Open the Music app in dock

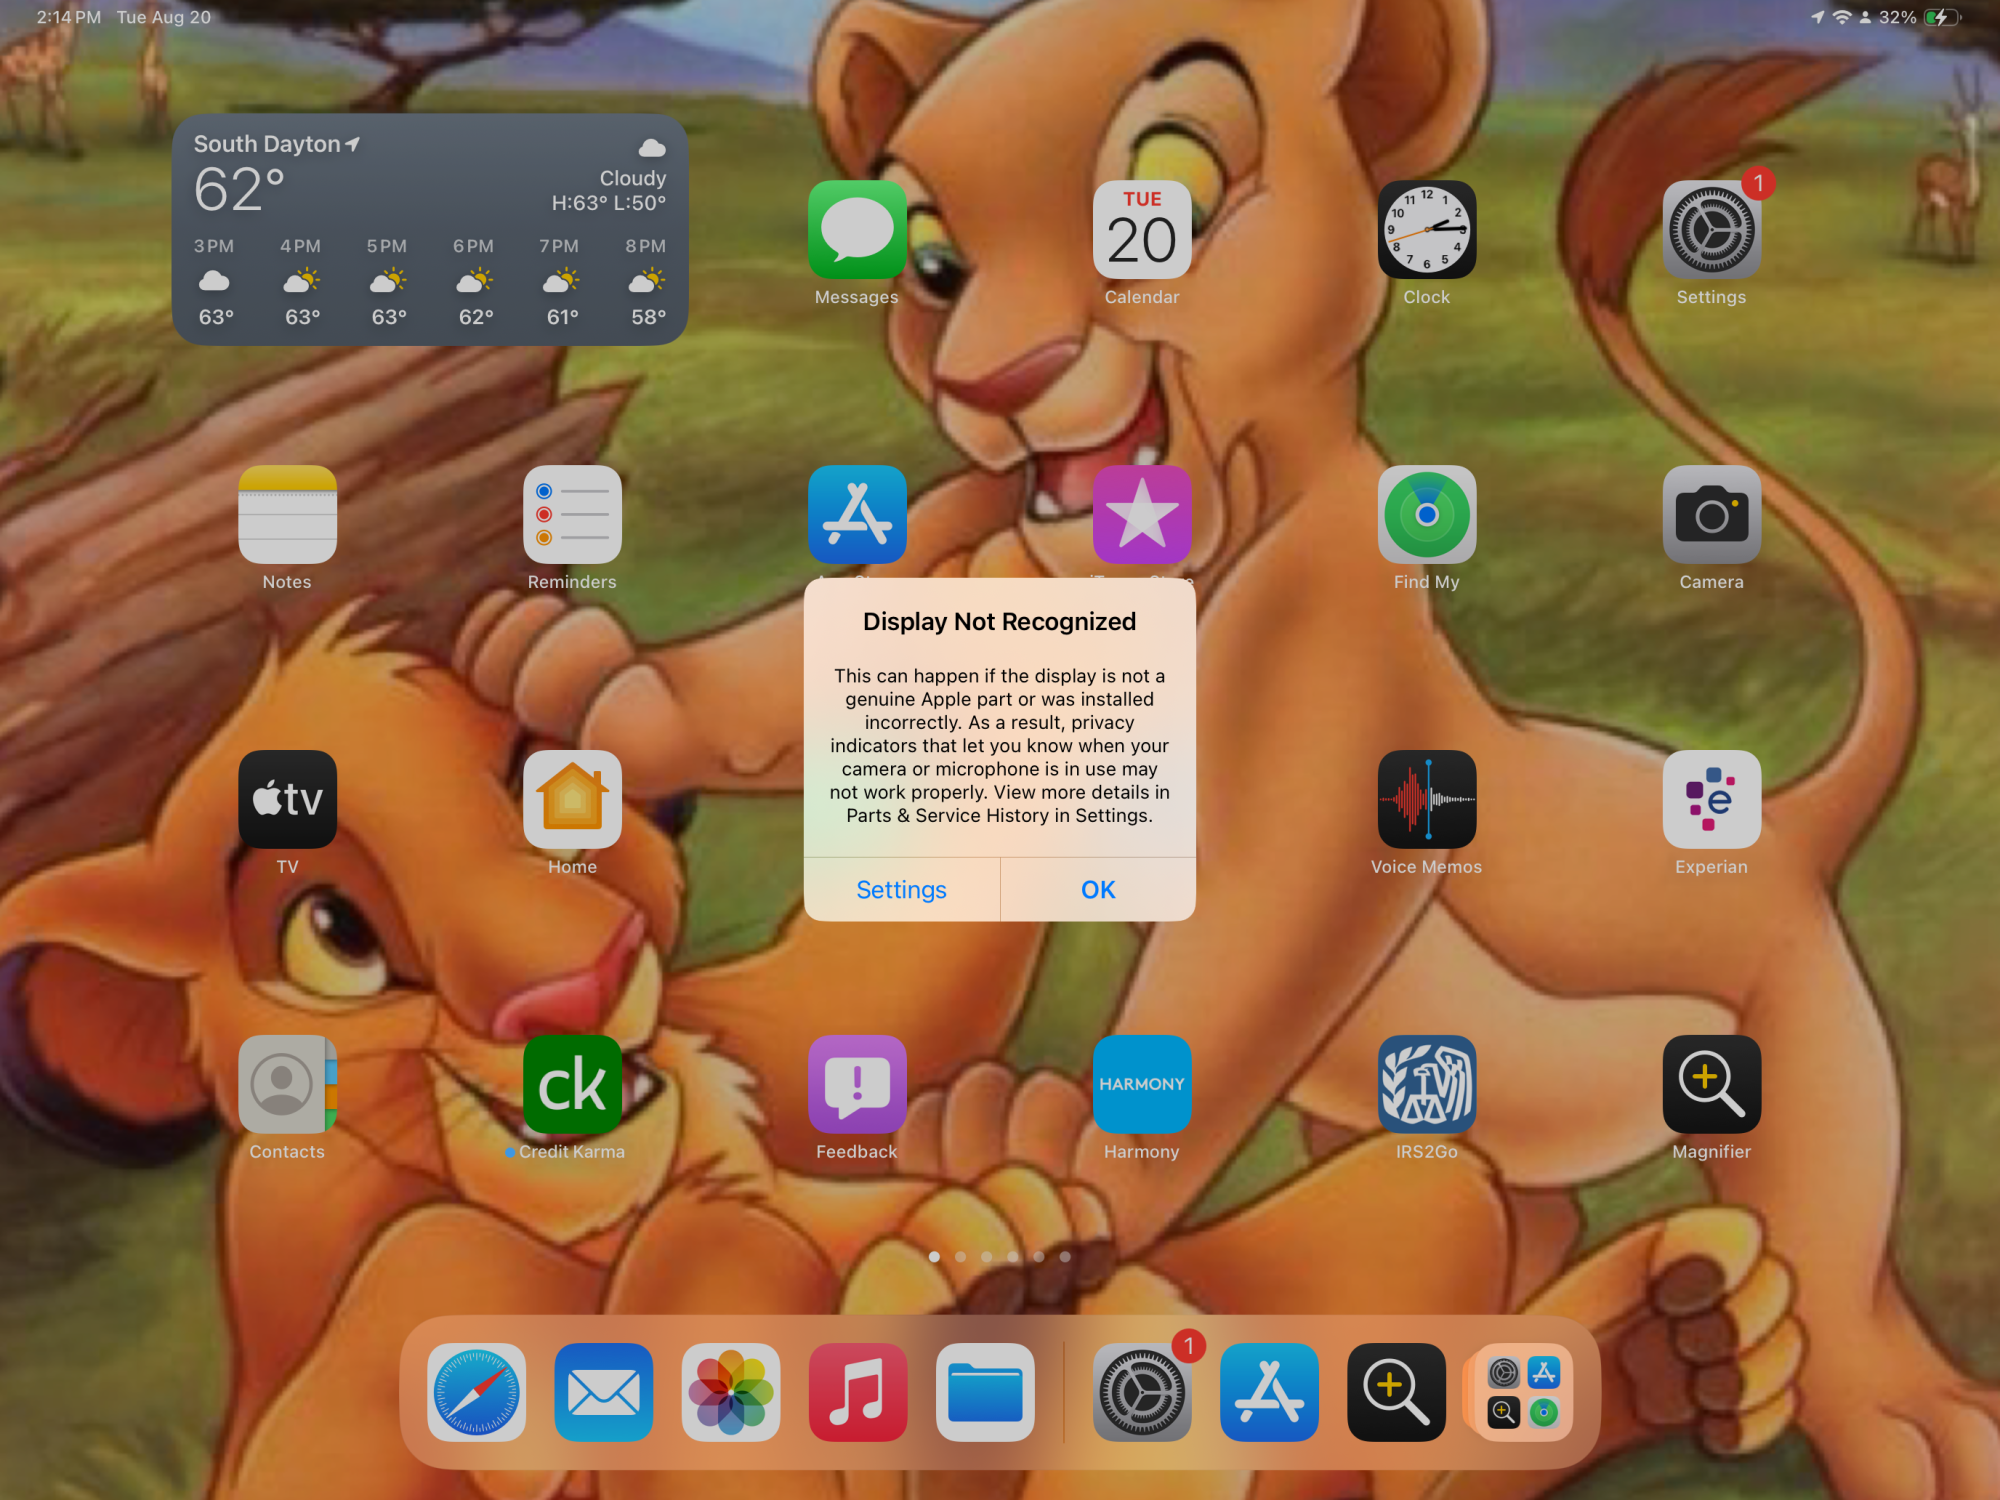858,1392
